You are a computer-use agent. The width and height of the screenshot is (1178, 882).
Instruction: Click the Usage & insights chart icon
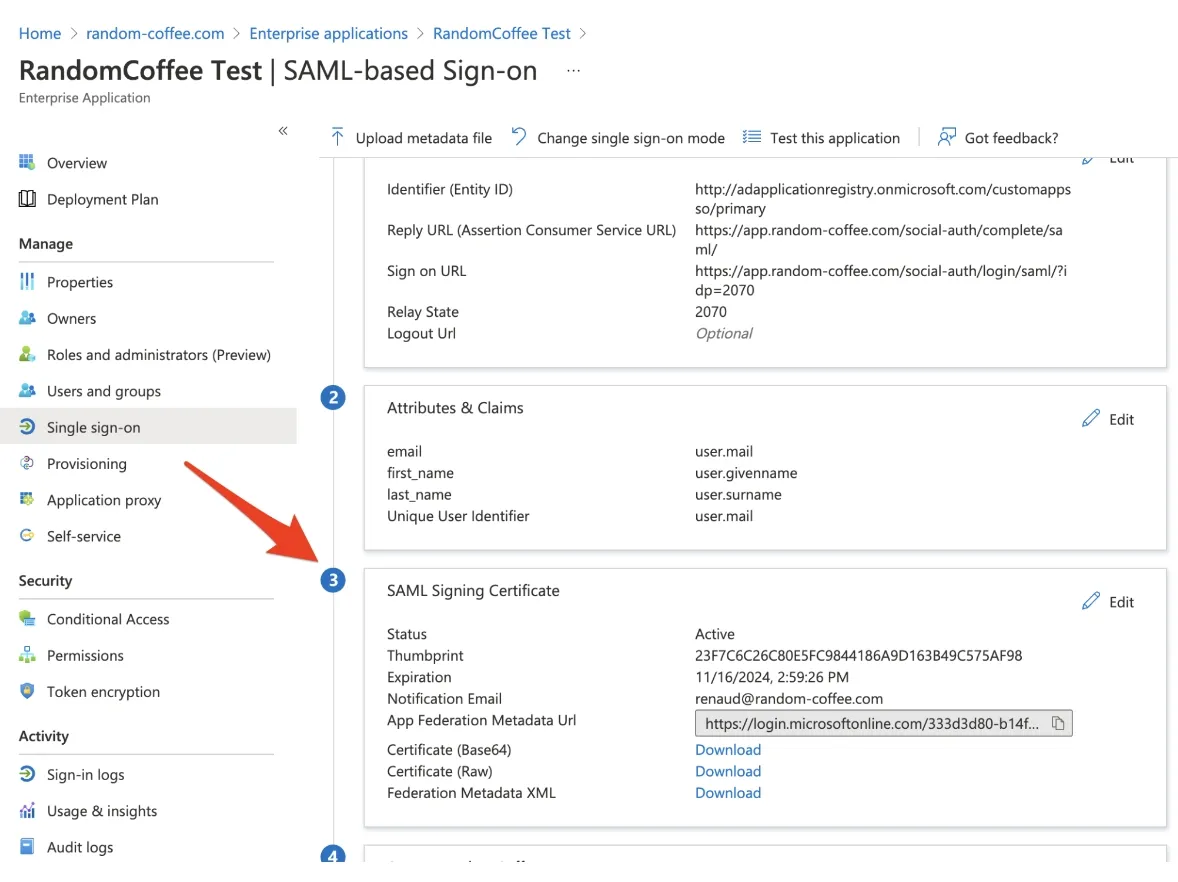27,811
